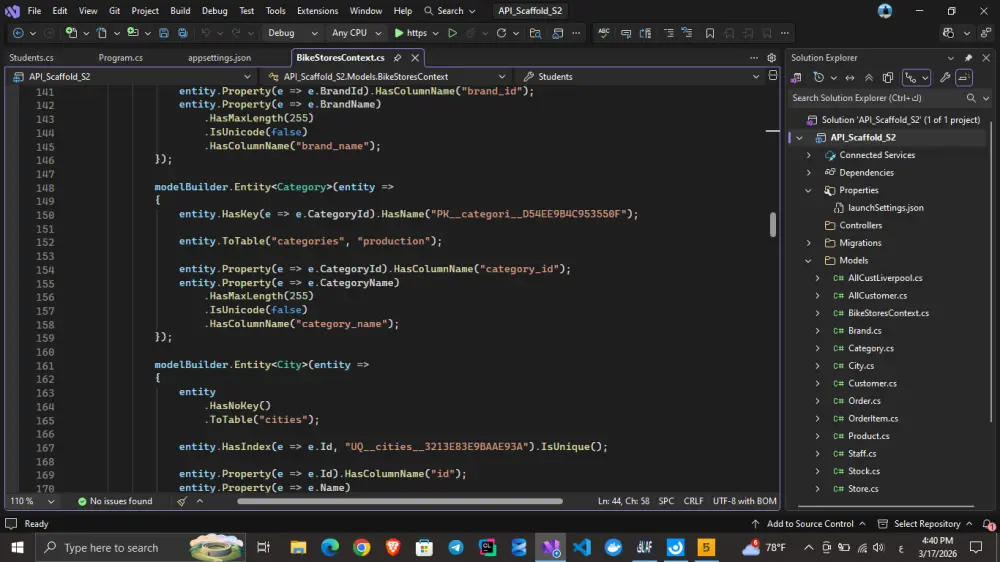
Task: Click Collapse All double chevron in Solution Explorer
Action: point(869,78)
